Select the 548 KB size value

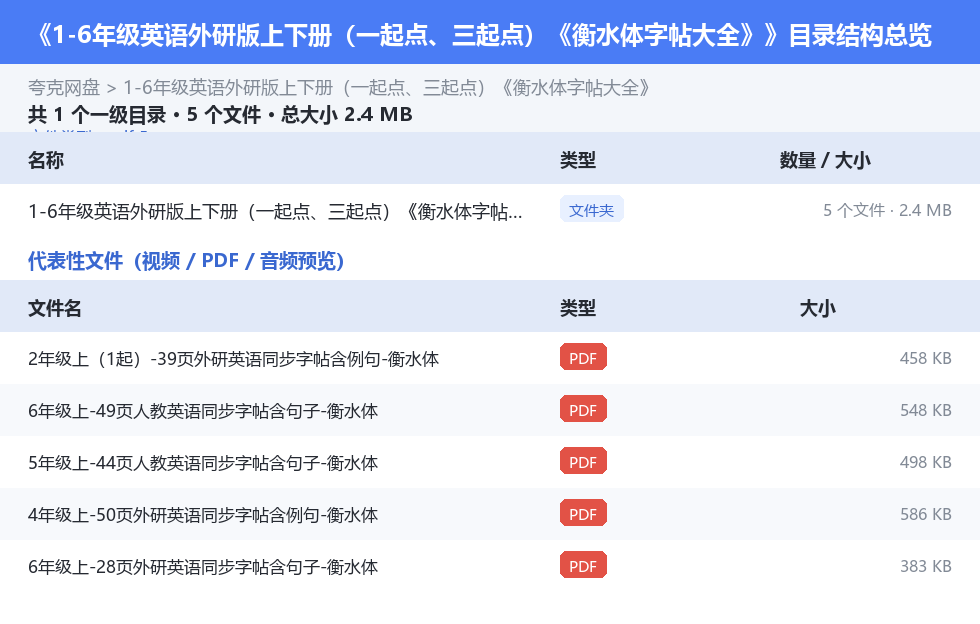click(x=926, y=410)
